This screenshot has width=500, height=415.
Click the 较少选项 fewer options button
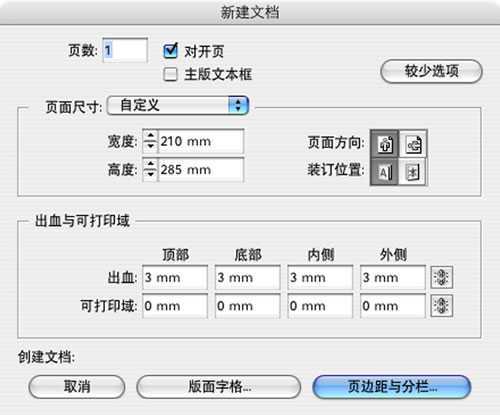[x=431, y=71]
